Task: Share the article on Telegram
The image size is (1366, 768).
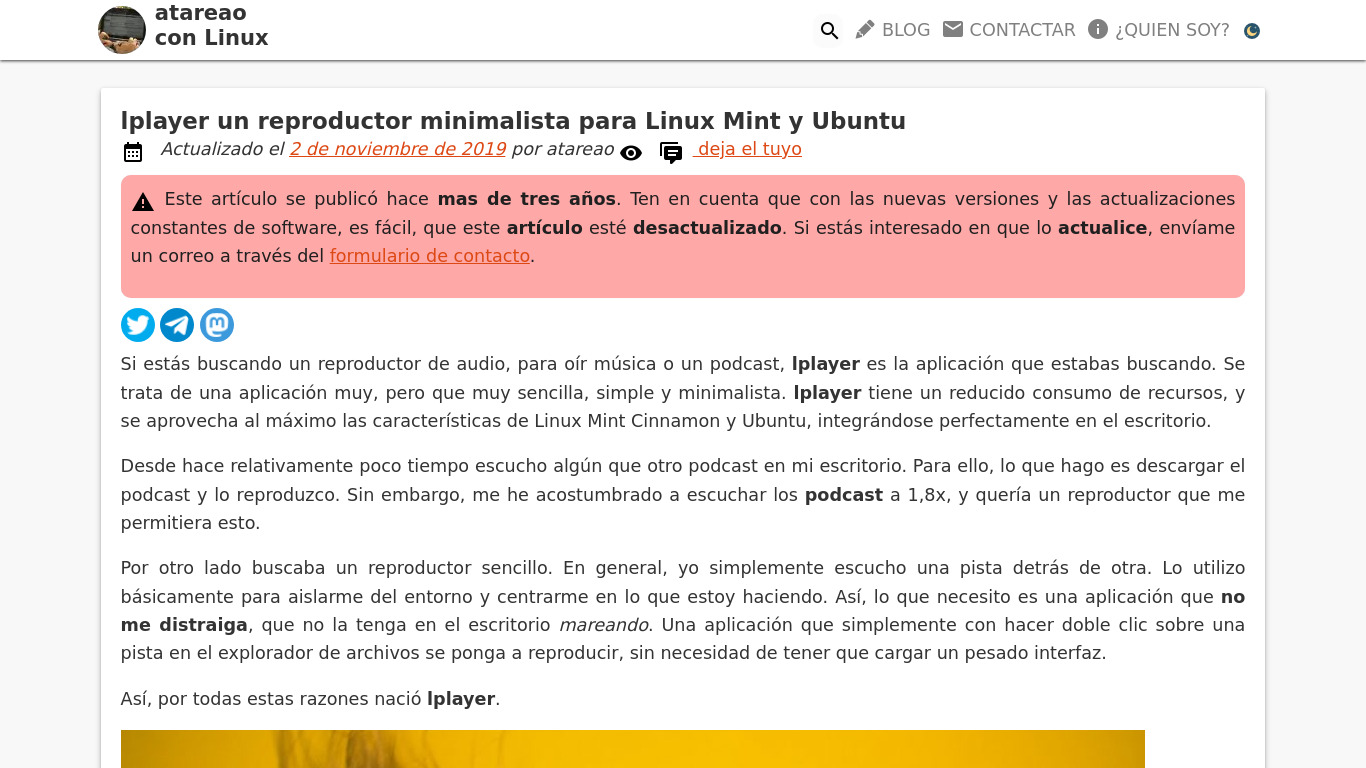Action: pos(177,325)
